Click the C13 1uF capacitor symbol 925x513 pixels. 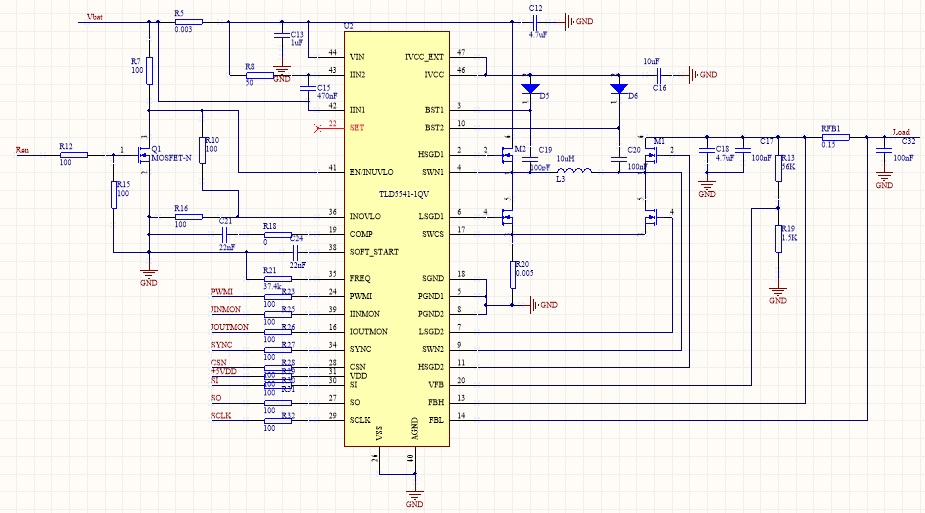pos(282,35)
